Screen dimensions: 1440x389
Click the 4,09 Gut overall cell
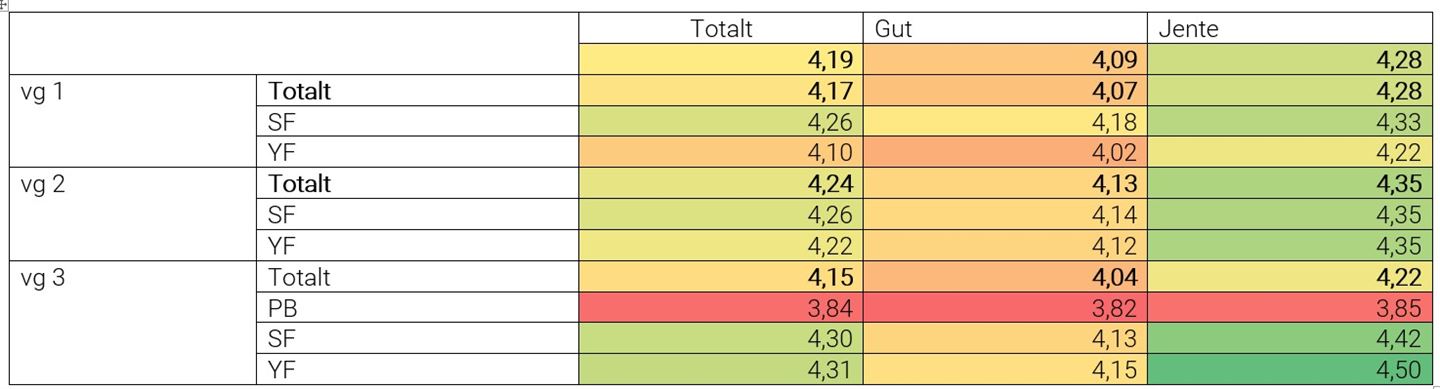click(x=1004, y=59)
